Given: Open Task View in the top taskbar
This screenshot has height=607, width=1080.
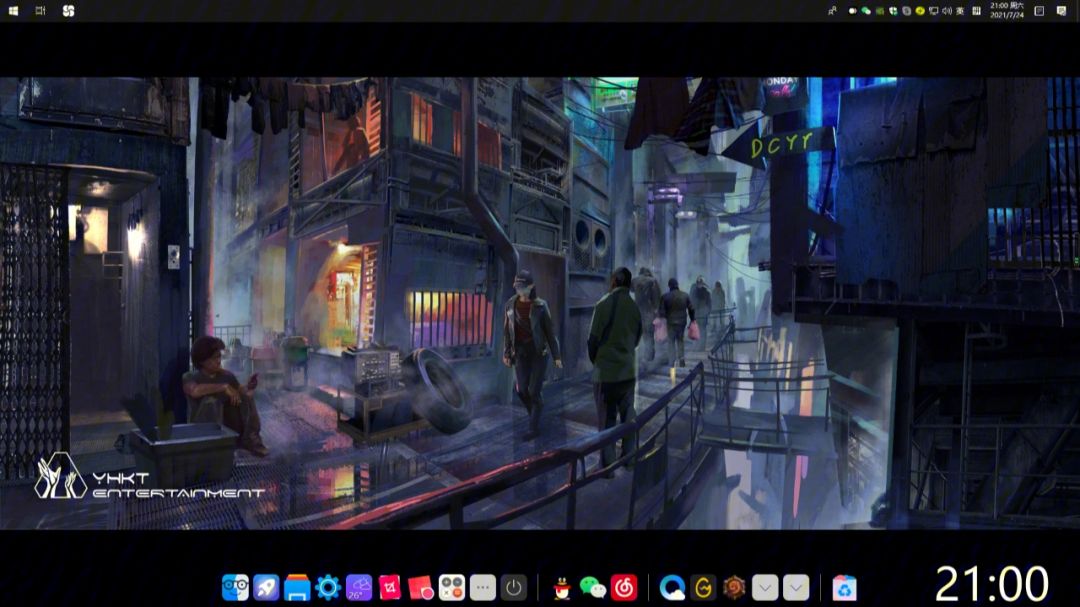Looking at the screenshot, I should [x=40, y=11].
